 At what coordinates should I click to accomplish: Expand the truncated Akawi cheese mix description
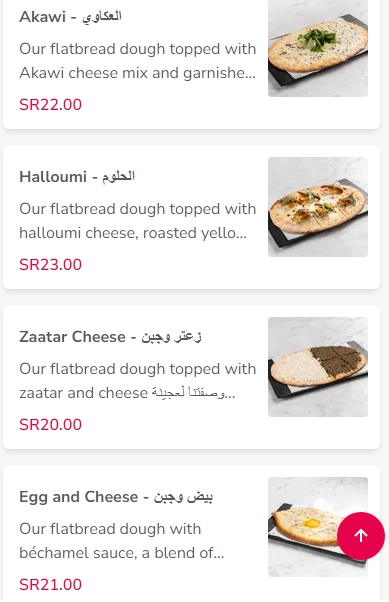[137, 61]
